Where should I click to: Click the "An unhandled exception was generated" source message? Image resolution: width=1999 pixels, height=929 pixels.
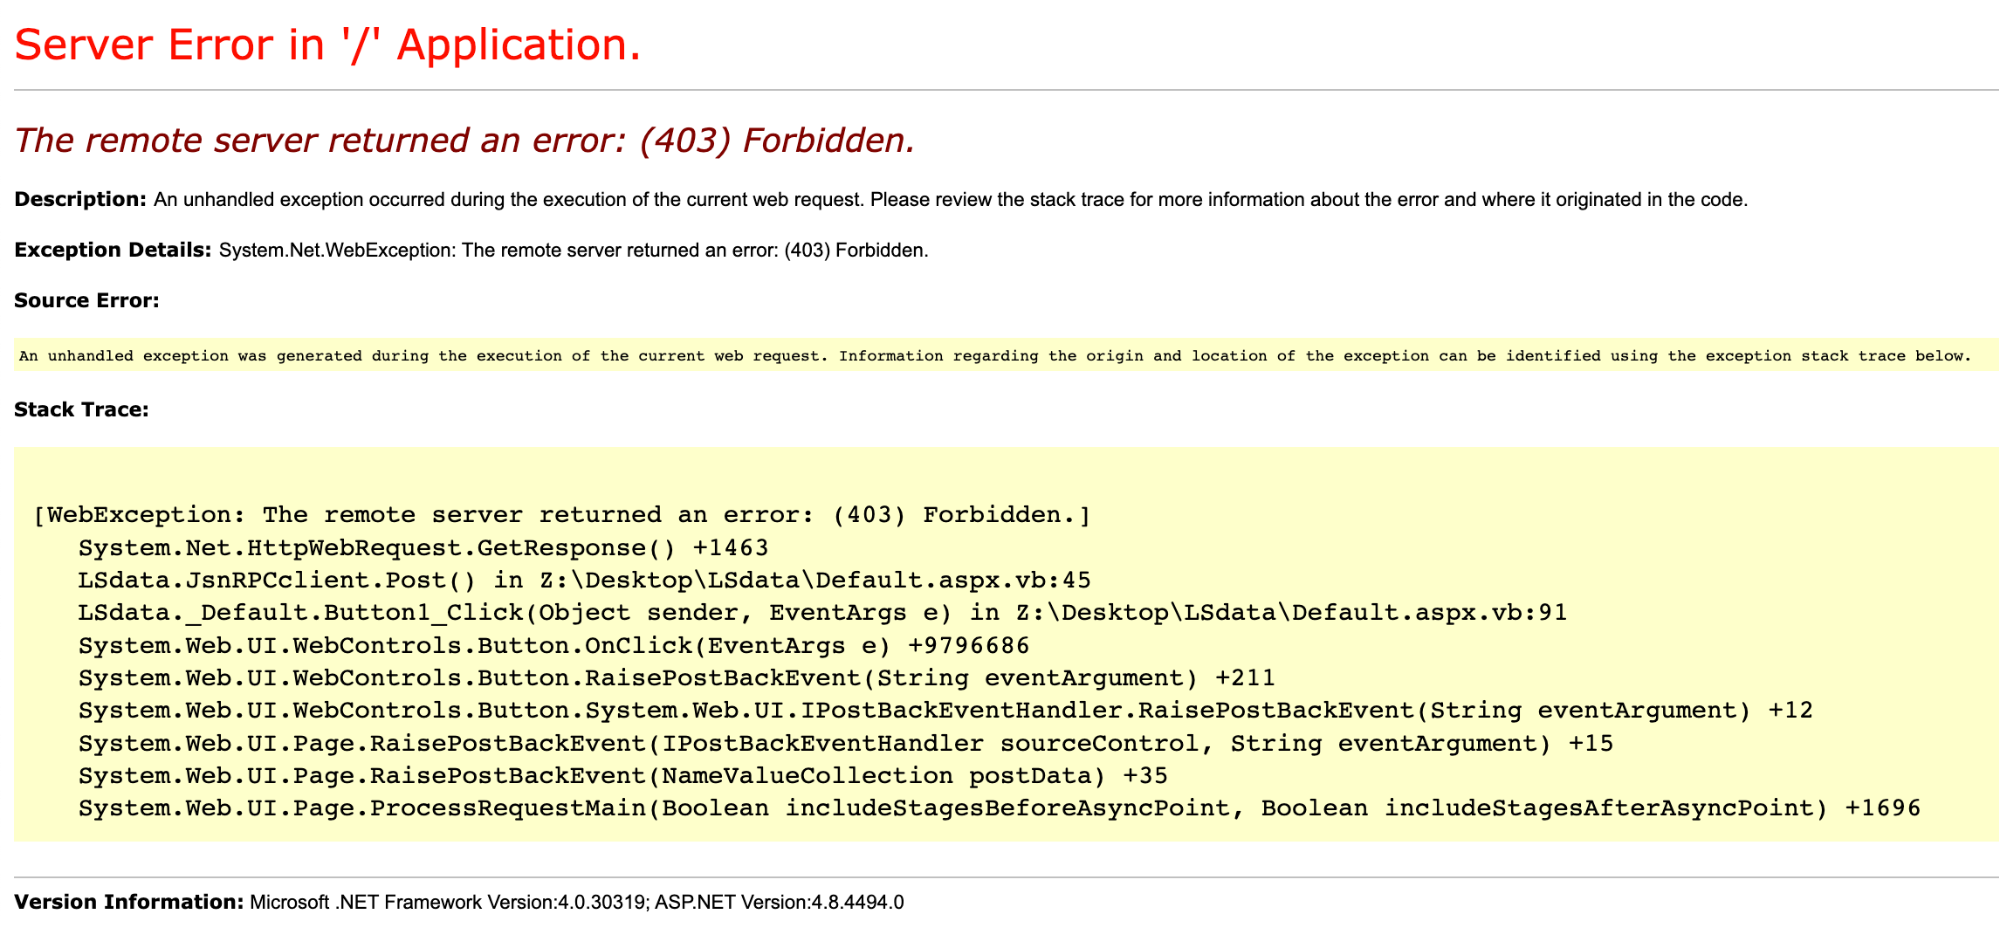point(995,356)
